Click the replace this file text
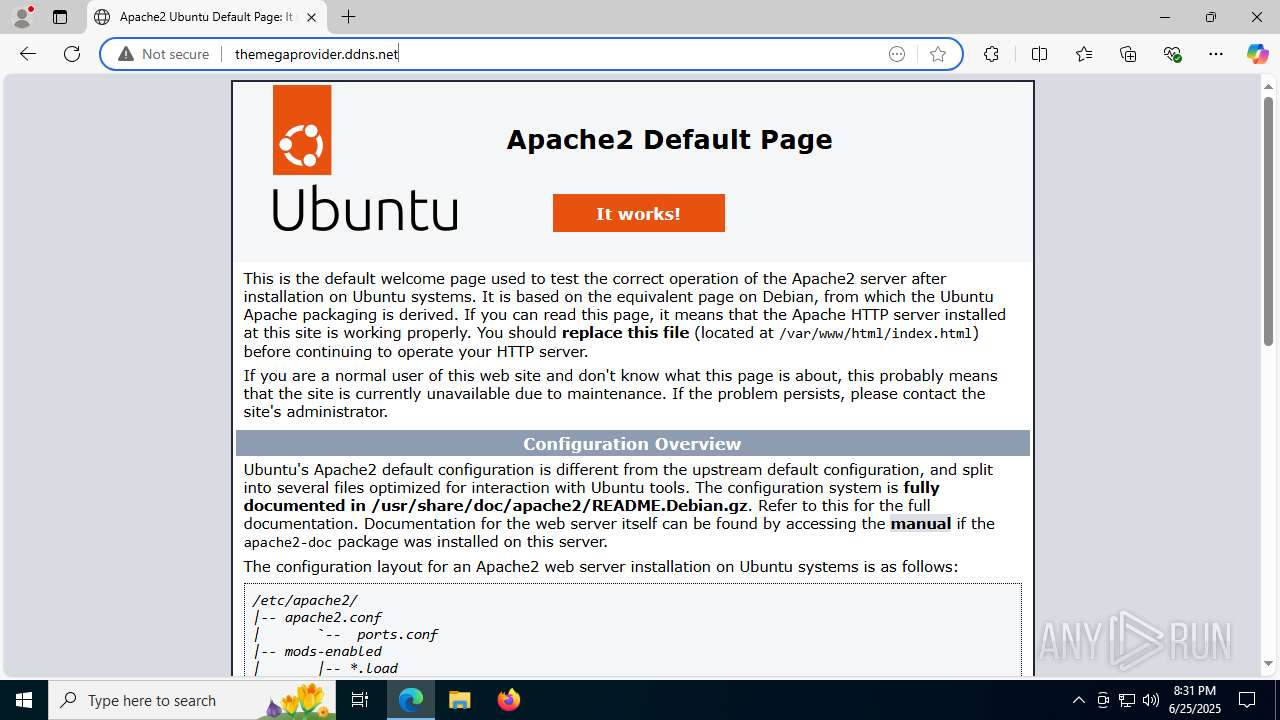 tap(626, 332)
